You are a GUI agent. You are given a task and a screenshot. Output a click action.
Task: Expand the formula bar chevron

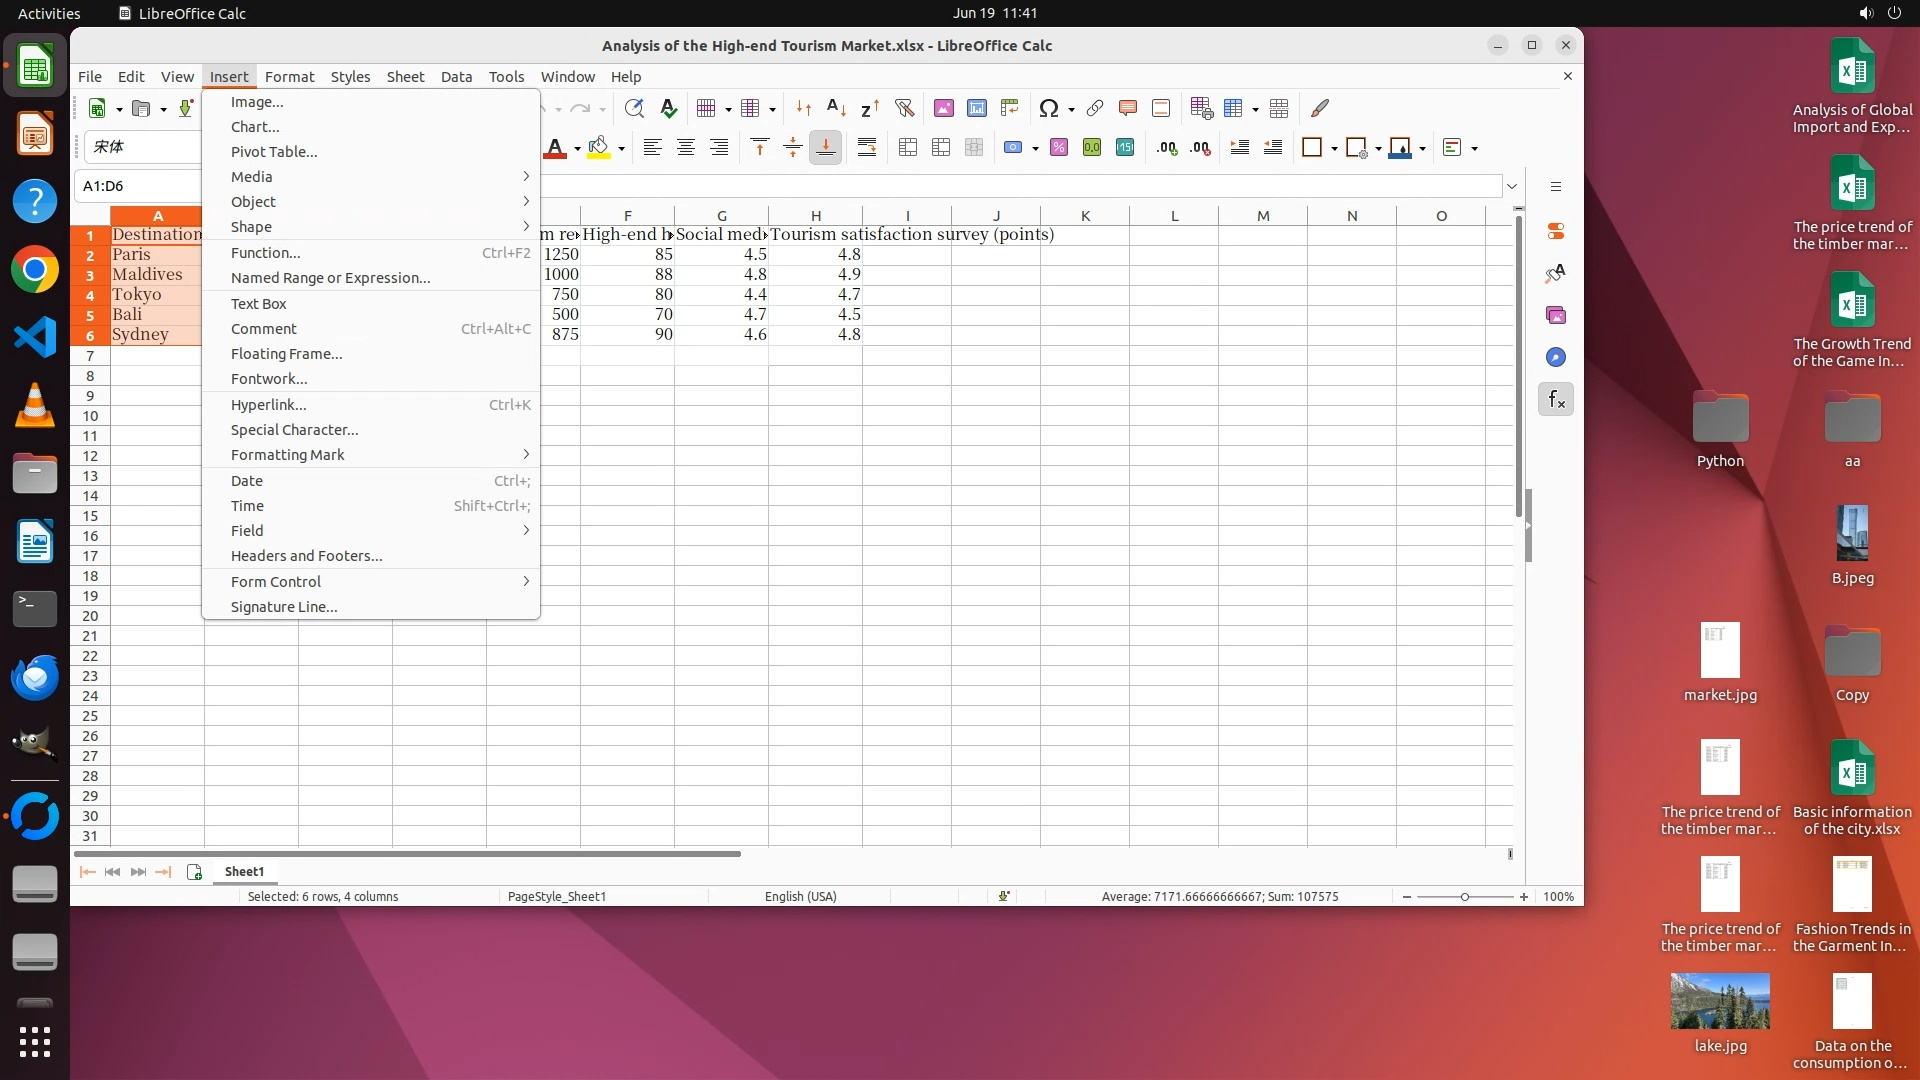click(1512, 186)
